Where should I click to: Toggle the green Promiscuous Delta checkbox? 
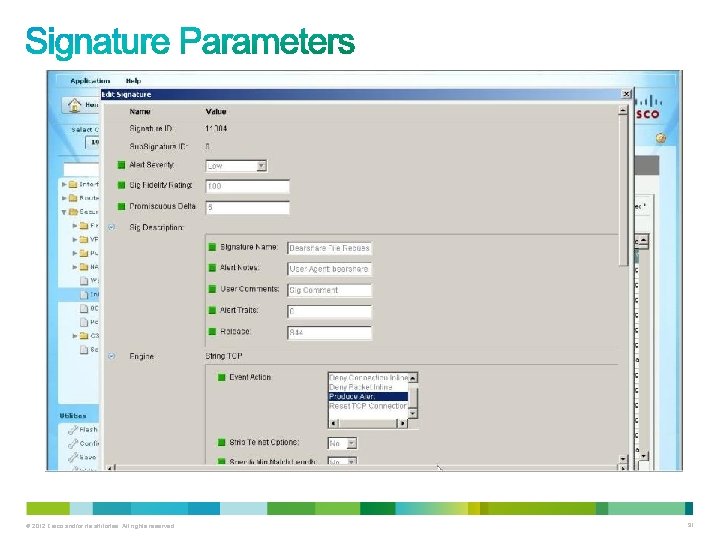pos(121,206)
